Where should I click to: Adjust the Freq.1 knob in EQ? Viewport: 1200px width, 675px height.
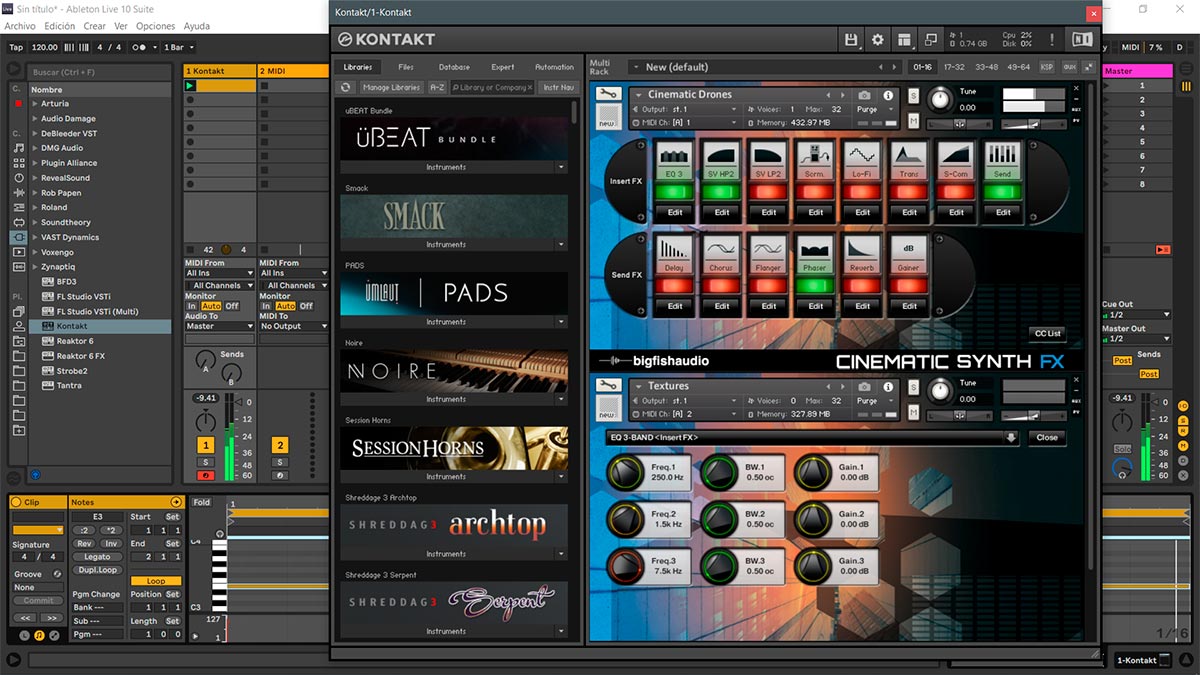[624, 471]
